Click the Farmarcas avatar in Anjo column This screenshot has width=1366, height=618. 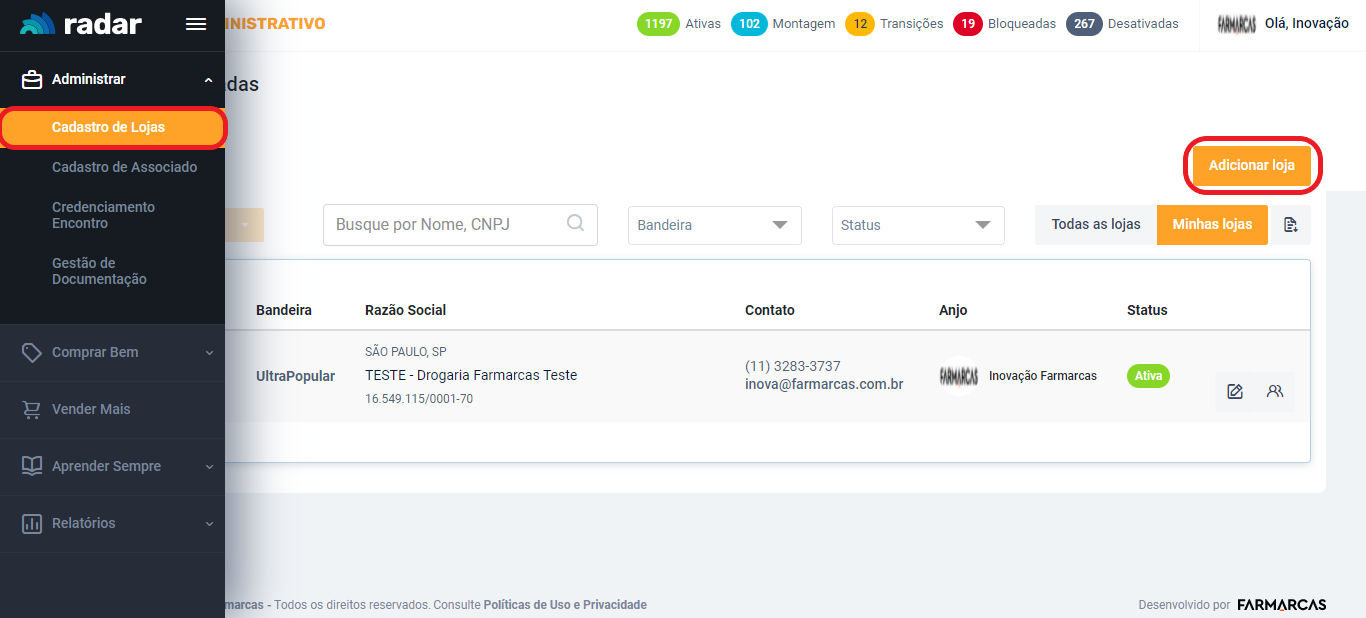958,376
